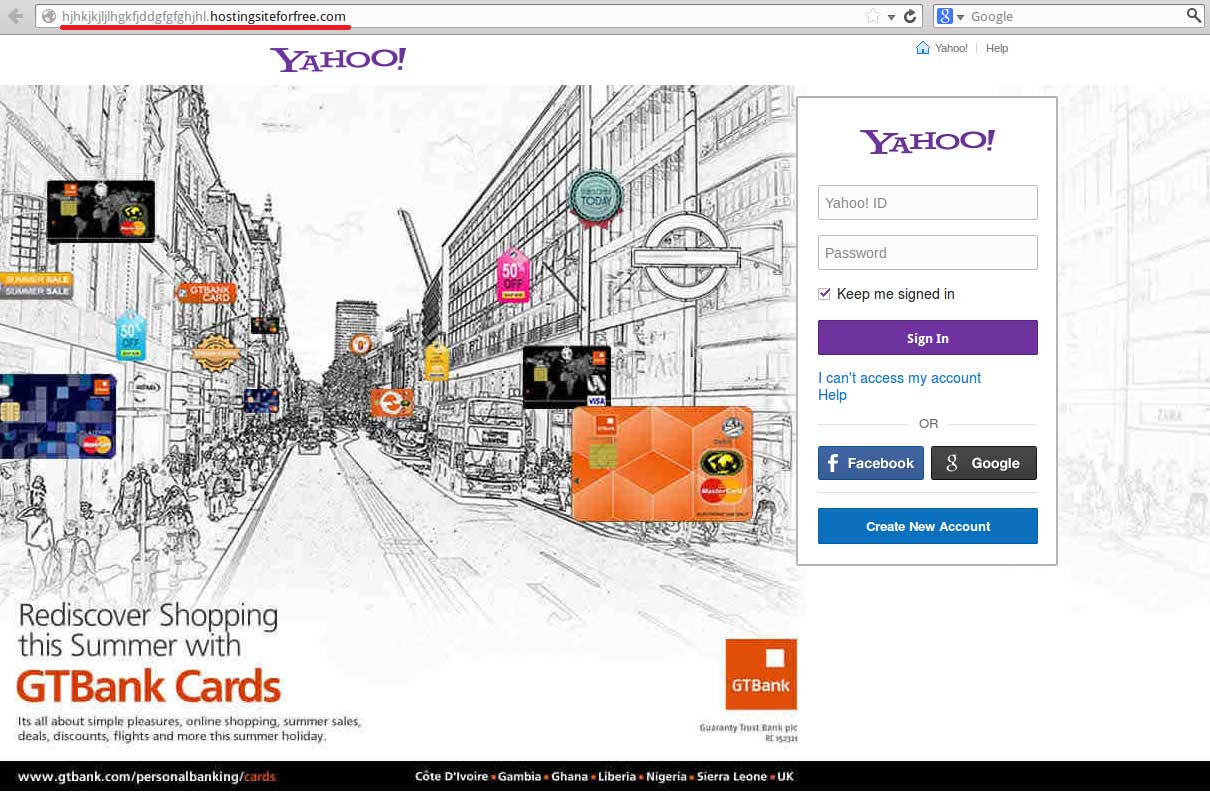Viewport: 1210px width, 793px height.
Task: Click the orange GTBANK CARD label
Action: (x=206, y=292)
